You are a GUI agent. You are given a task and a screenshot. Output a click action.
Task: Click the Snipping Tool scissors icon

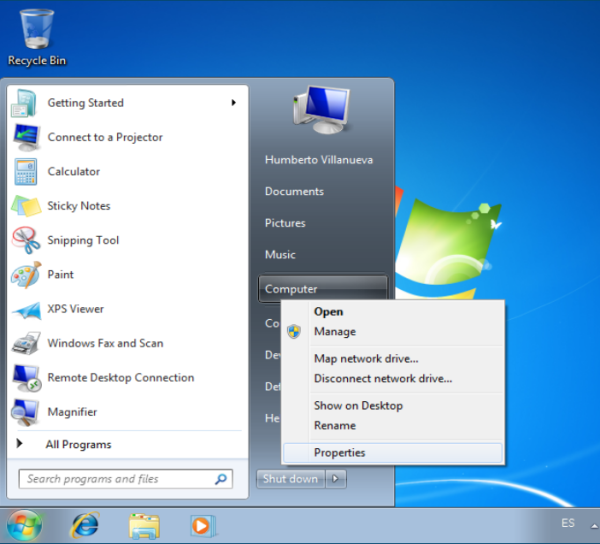pyautogui.click(x=26, y=240)
